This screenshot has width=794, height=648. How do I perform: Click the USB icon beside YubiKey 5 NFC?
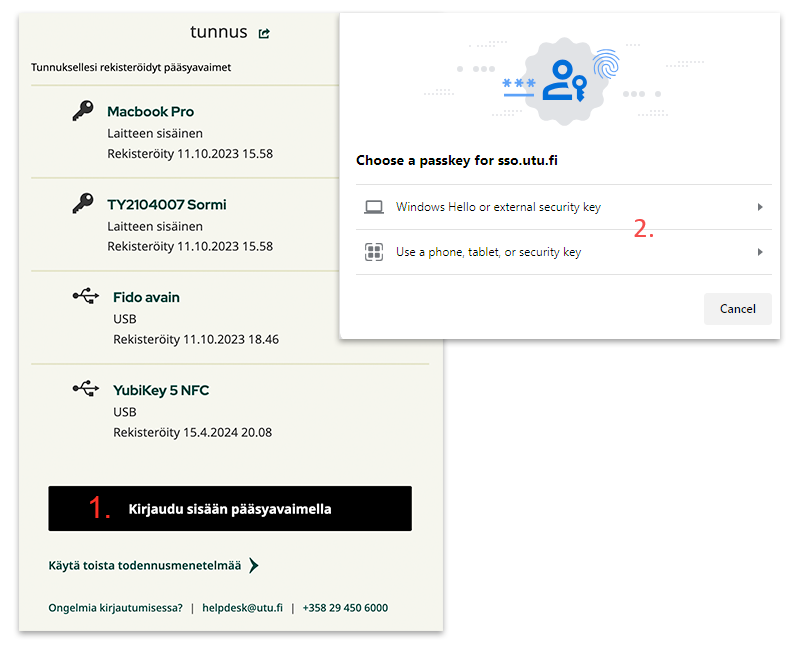pos(86,389)
